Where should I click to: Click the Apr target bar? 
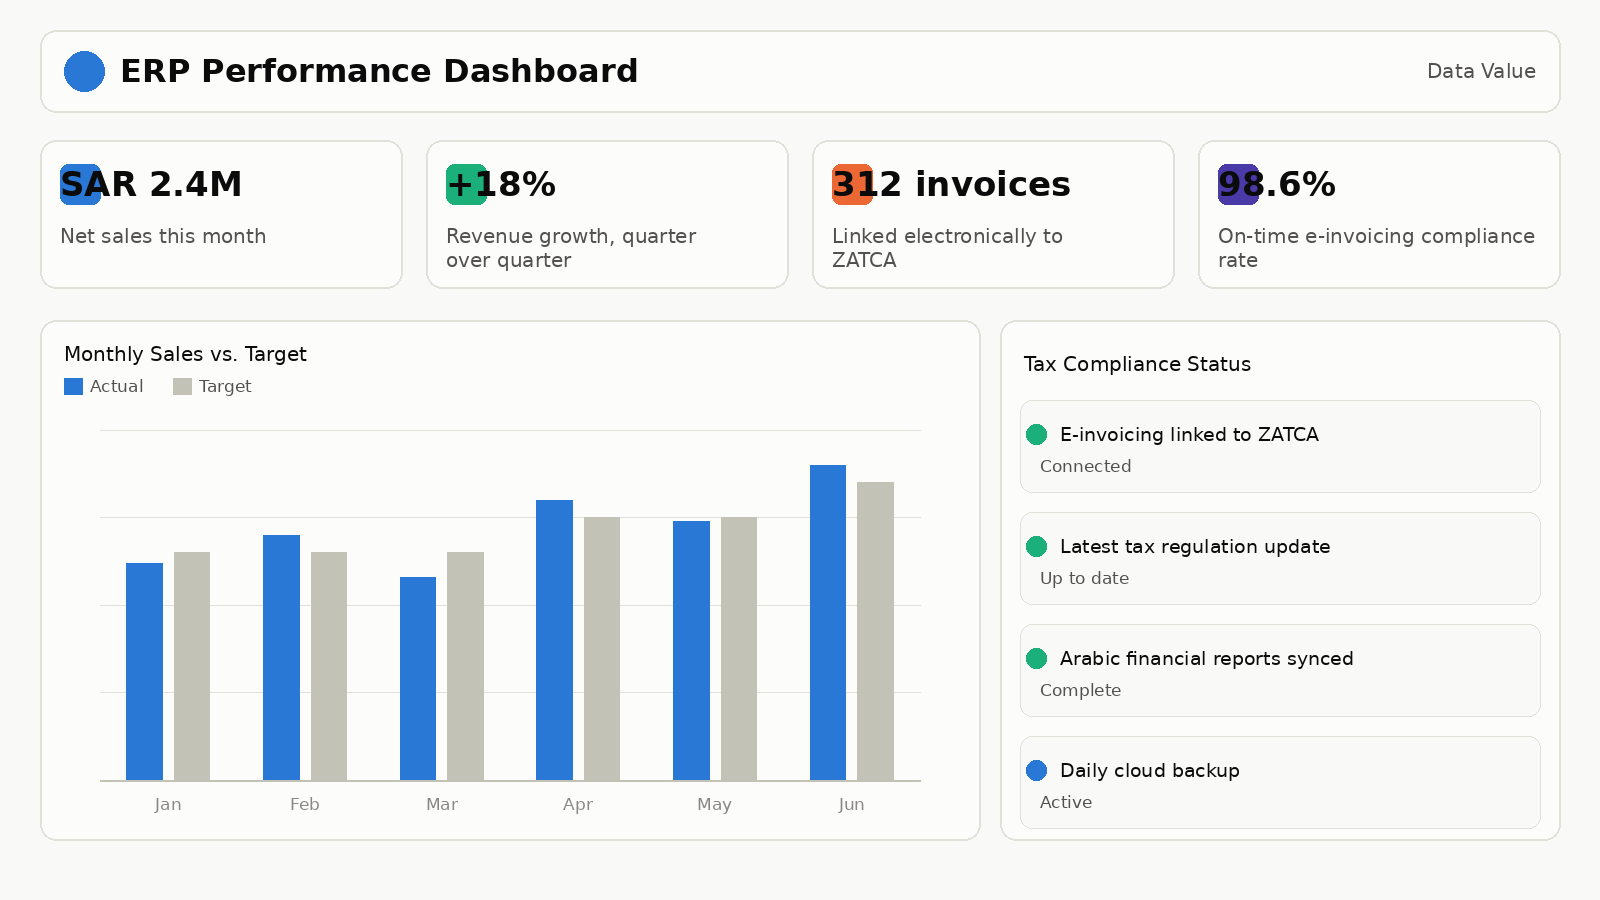(602, 649)
